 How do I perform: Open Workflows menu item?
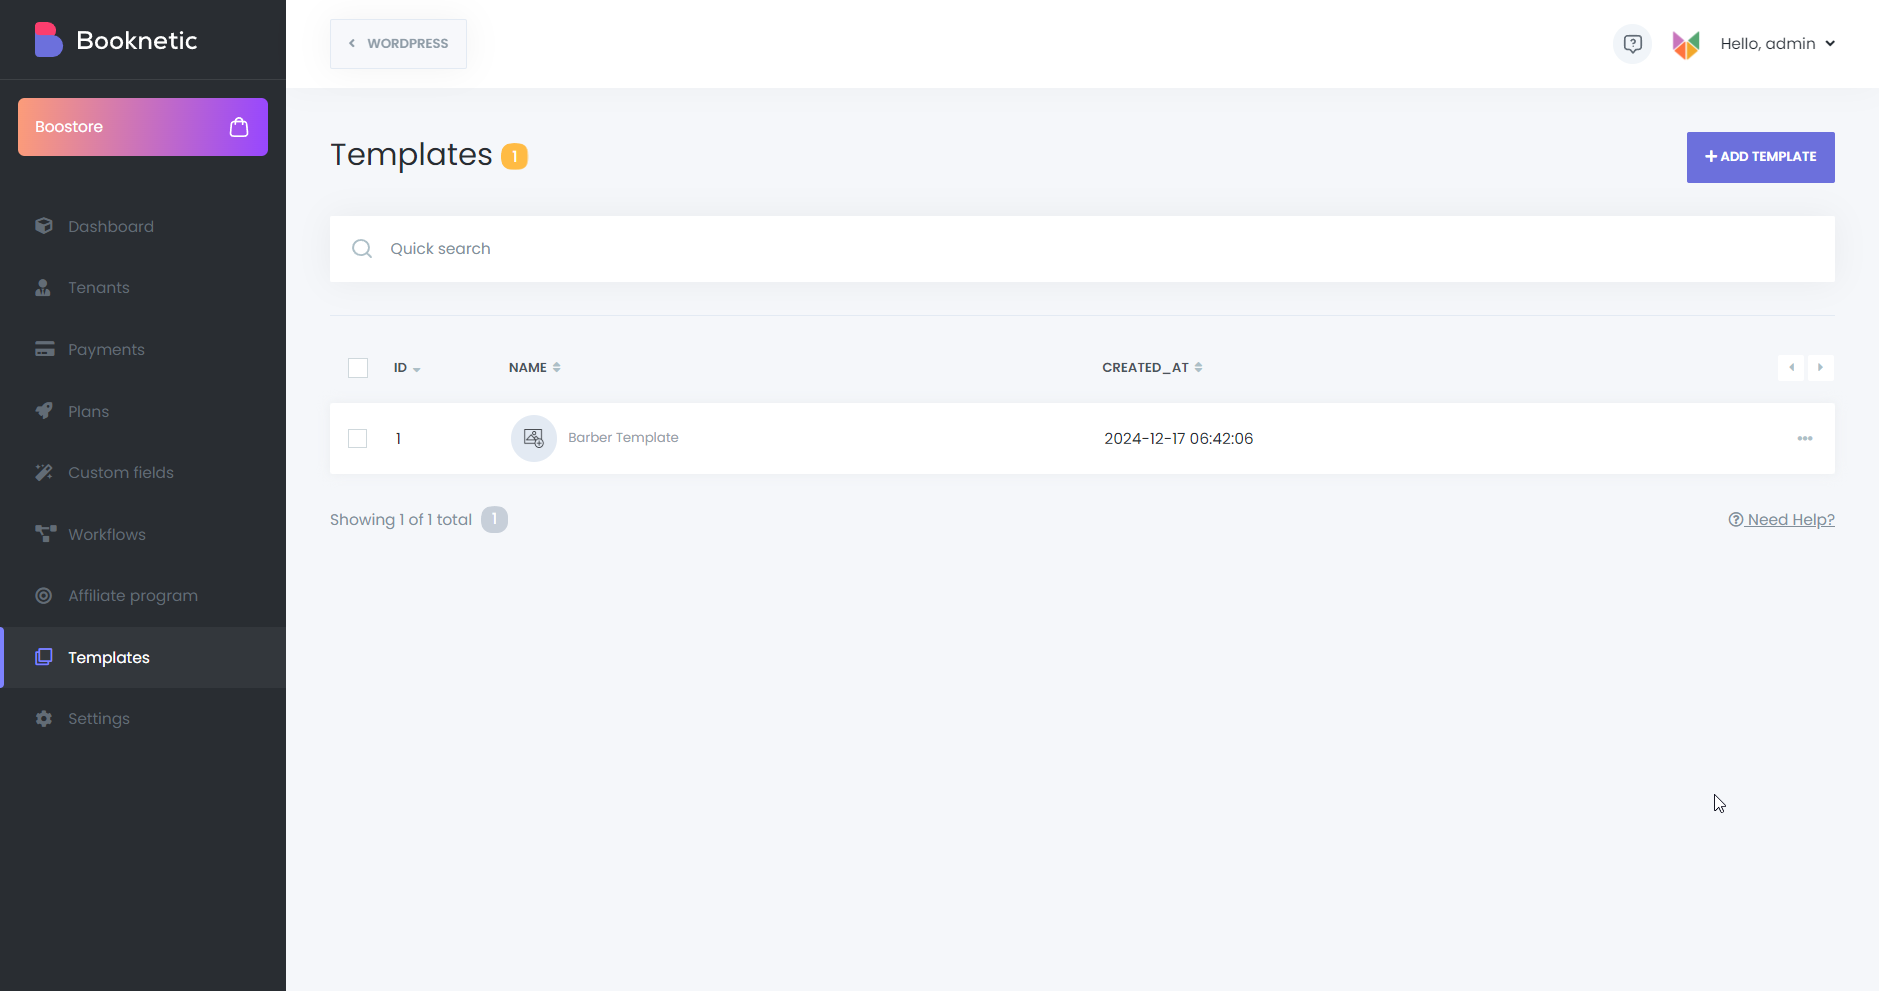coord(143,534)
